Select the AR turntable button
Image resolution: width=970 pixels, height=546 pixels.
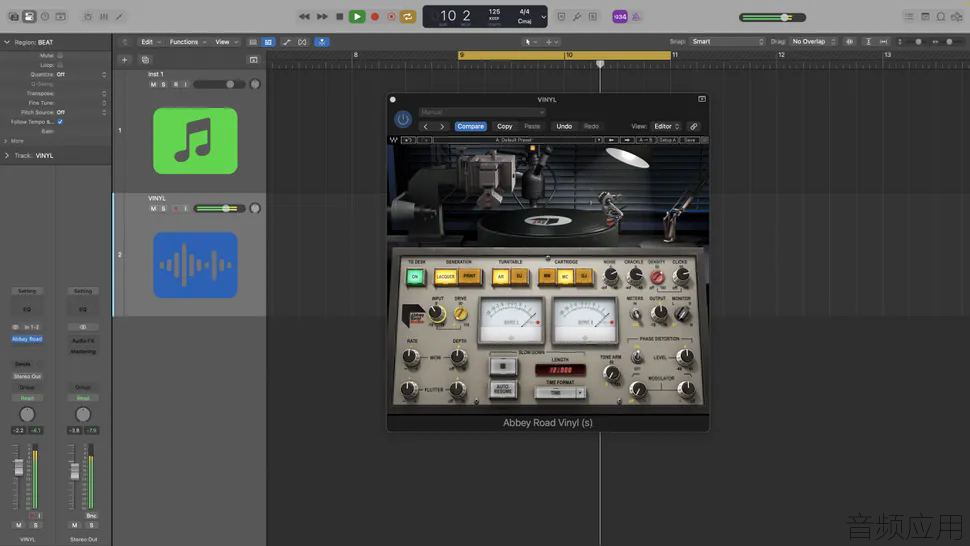pos(501,276)
